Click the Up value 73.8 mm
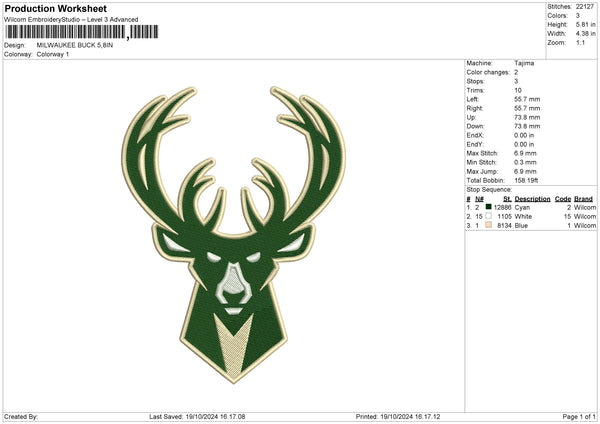This screenshot has height=424, width=600. tap(527, 117)
